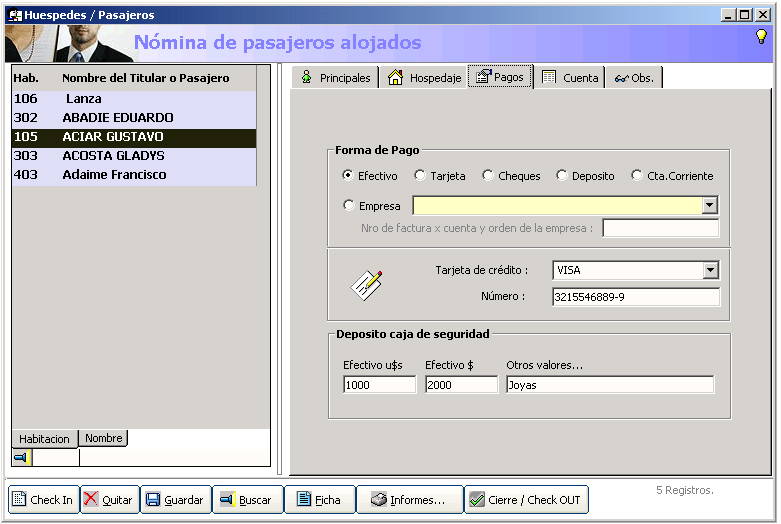The image size is (781, 524).
Task: Select the Empresa radio option
Action: point(348,206)
